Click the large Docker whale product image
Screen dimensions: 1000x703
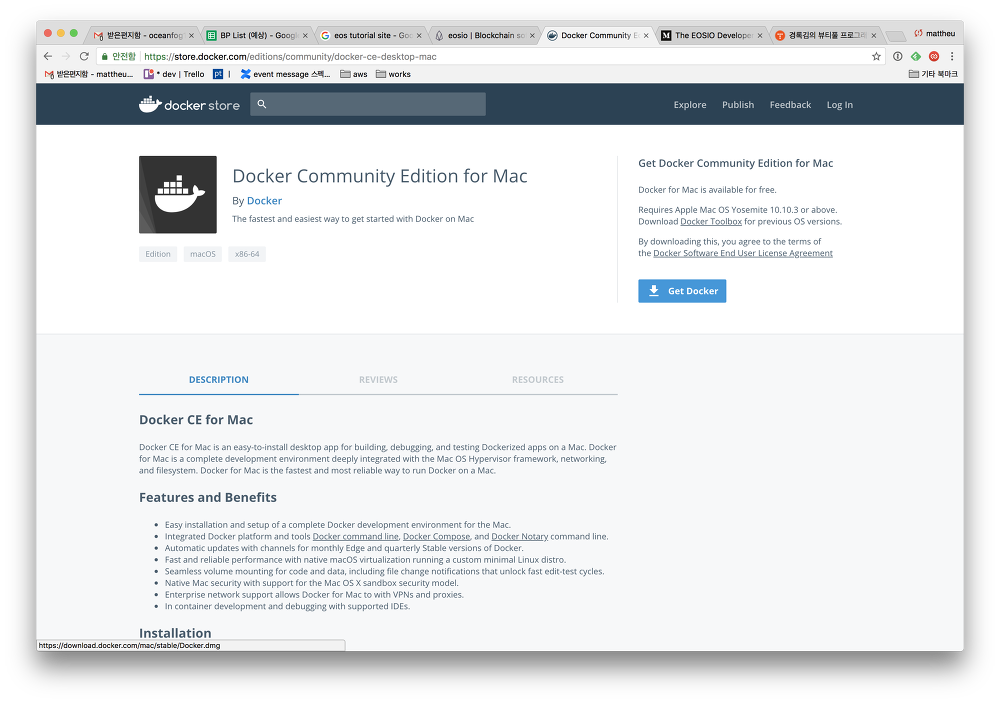click(x=178, y=195)
